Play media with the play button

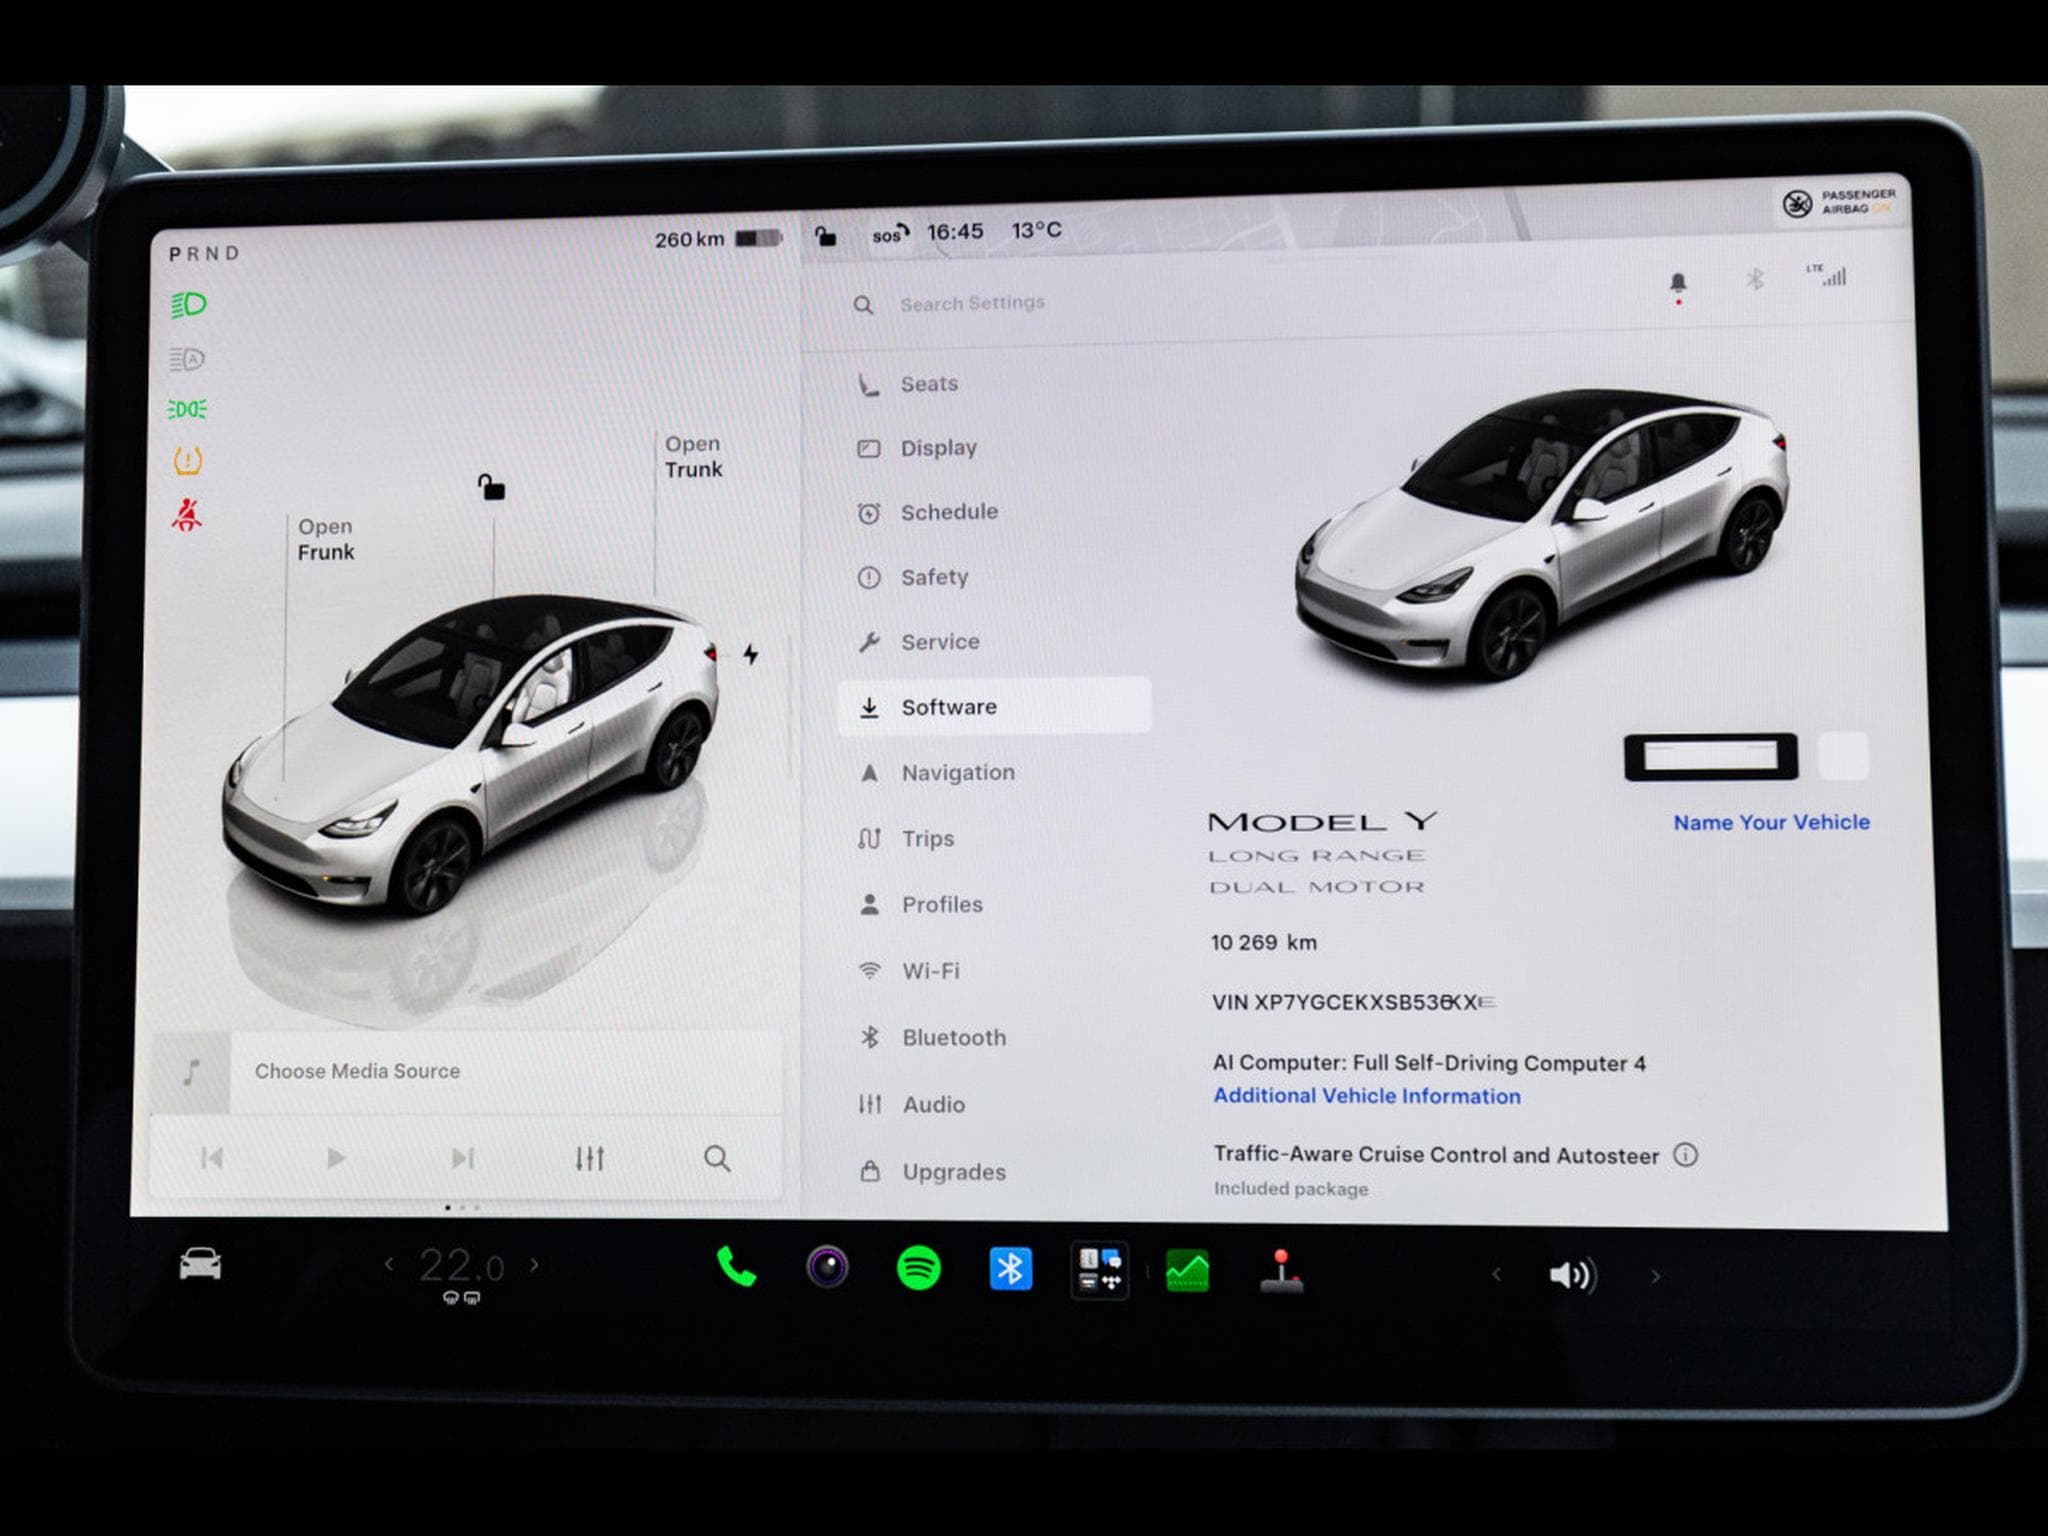[336, 1158]
